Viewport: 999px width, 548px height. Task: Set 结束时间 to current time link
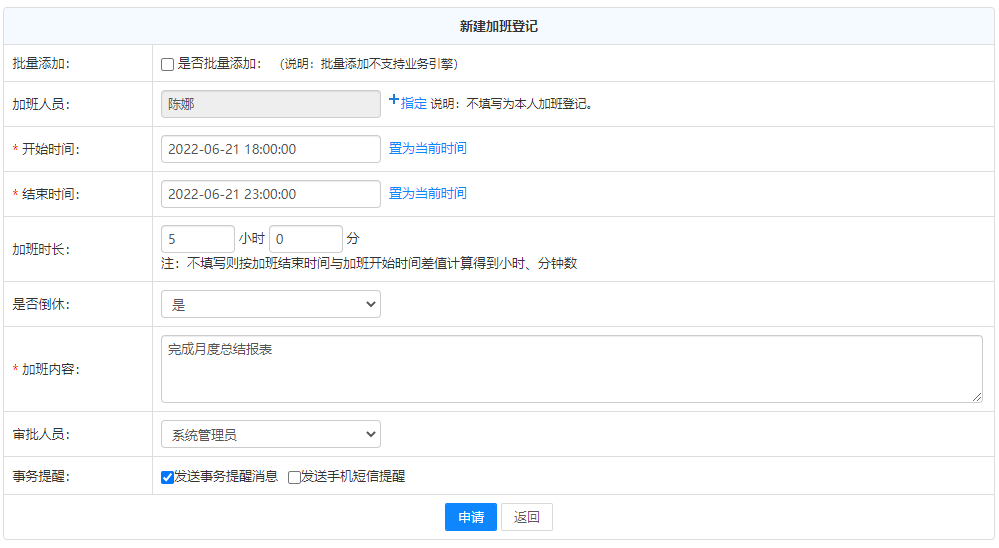[x=427, y=193]
